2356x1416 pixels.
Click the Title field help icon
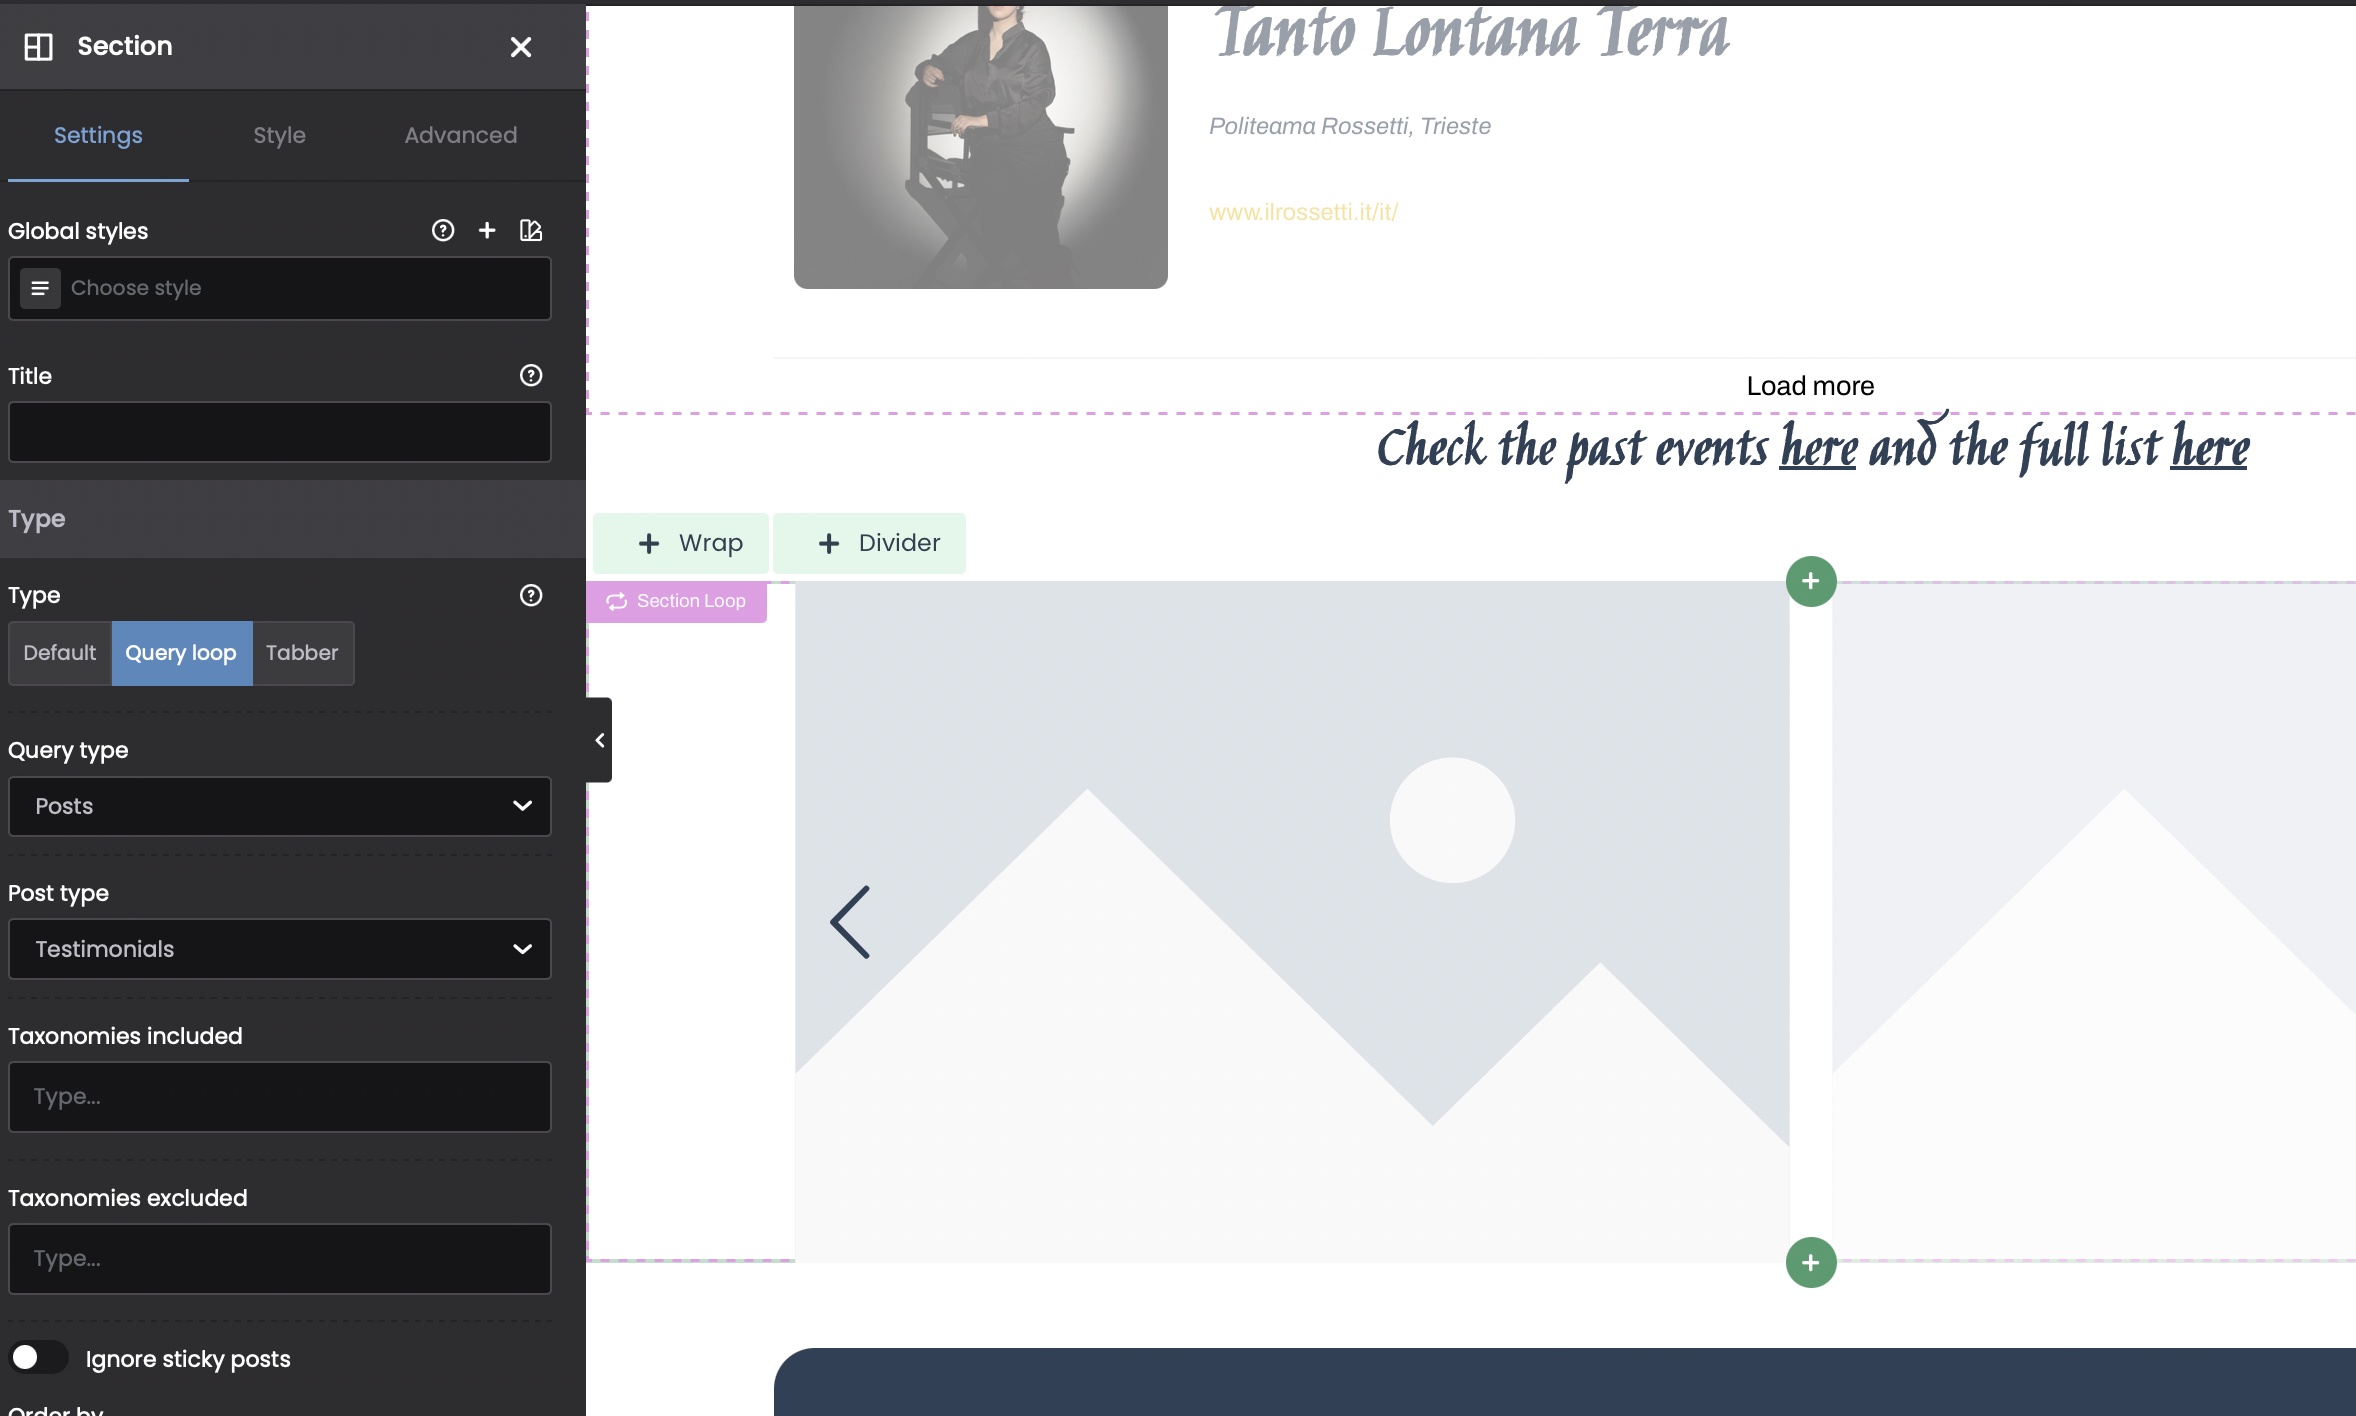tap(531, 375)
